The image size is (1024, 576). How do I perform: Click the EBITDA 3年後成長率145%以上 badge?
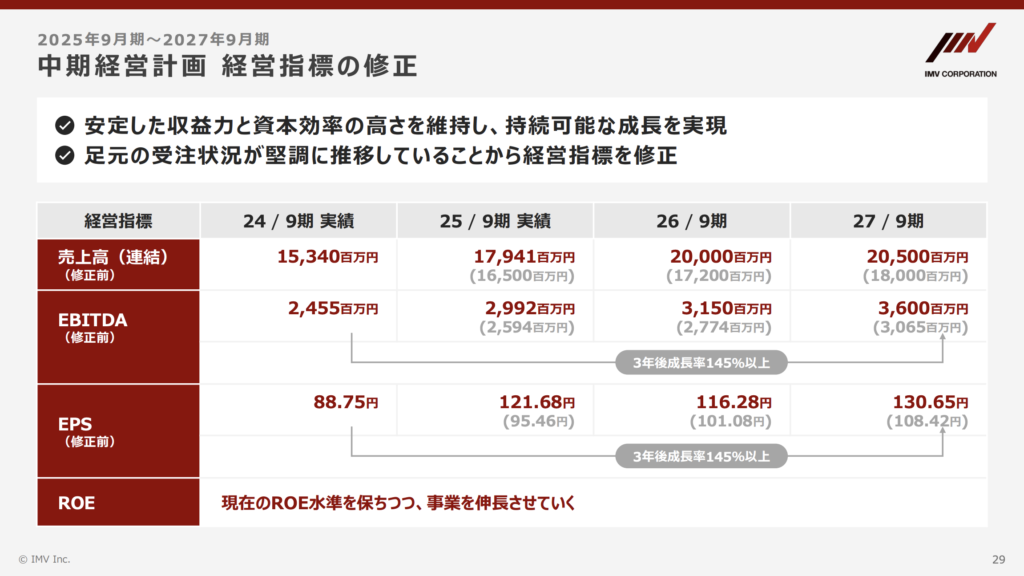(x=701, y=362)
